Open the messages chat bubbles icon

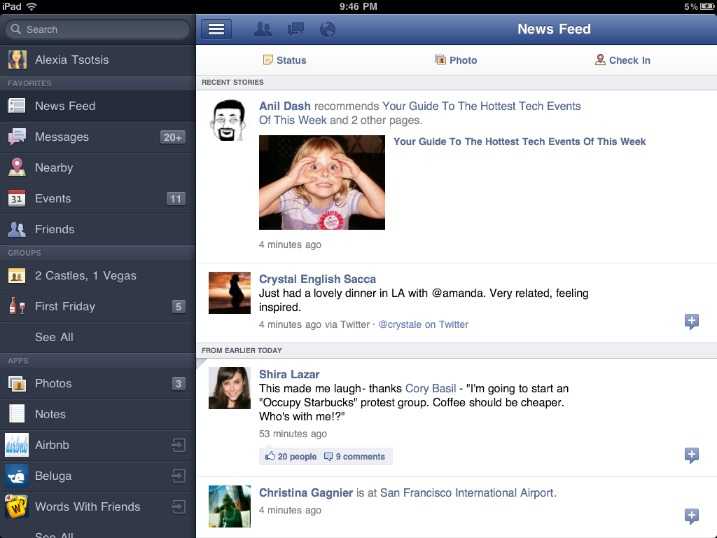pos(295,29)
